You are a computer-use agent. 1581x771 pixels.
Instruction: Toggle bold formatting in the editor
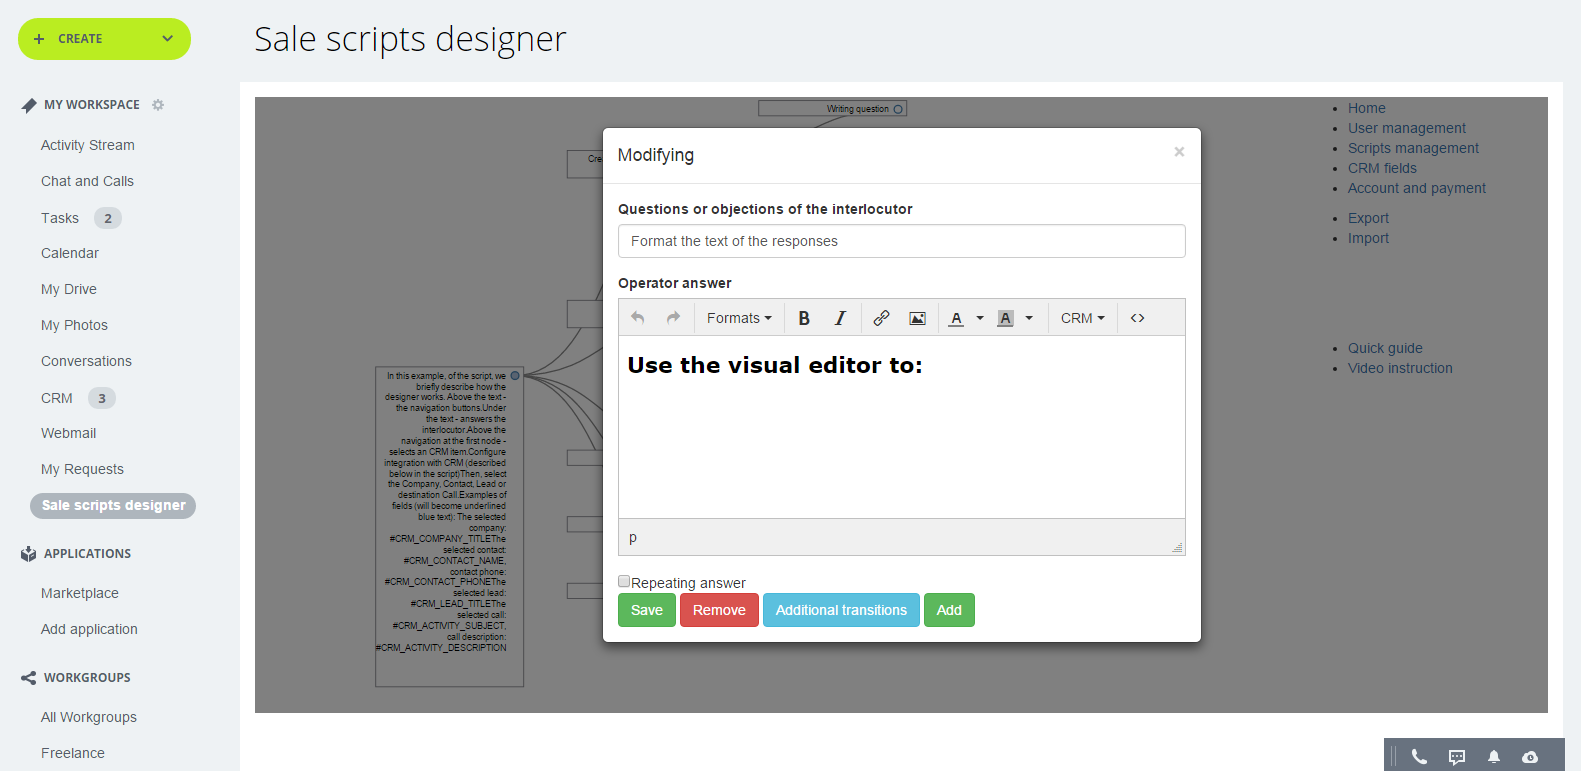pyautogui.click(x=804, y=318)
